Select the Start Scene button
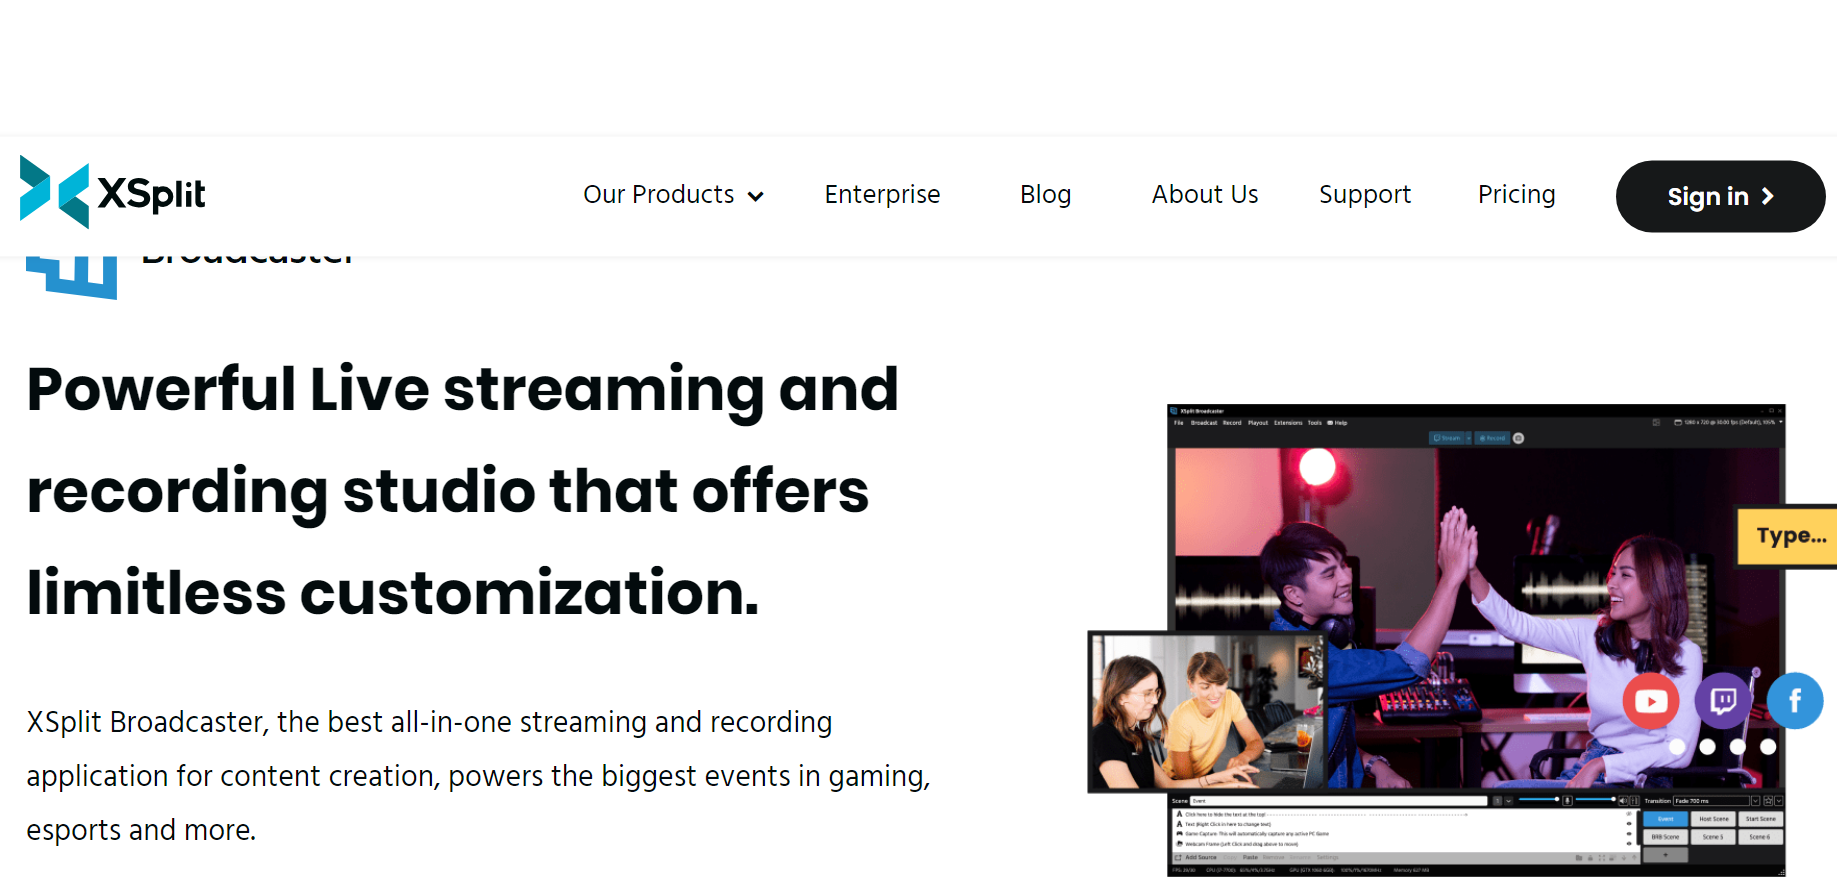 point(1760,819)
